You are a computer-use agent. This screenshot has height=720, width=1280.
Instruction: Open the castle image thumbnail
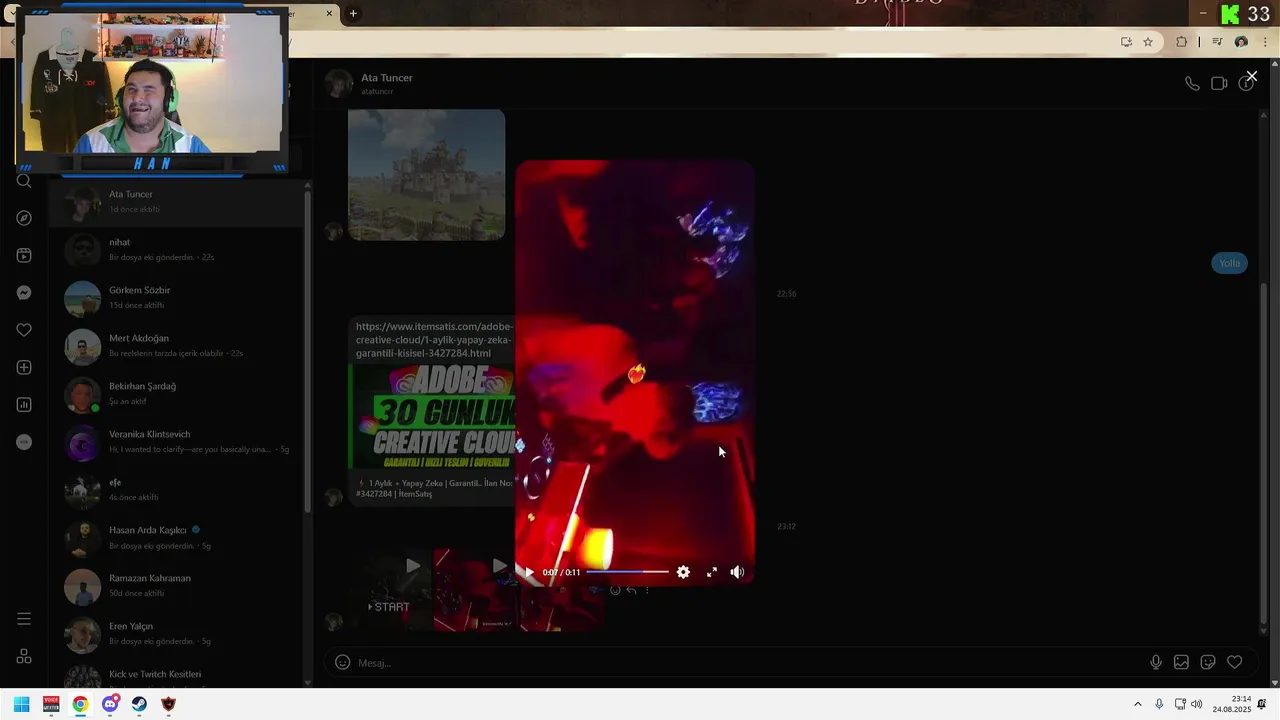point(426,175)
